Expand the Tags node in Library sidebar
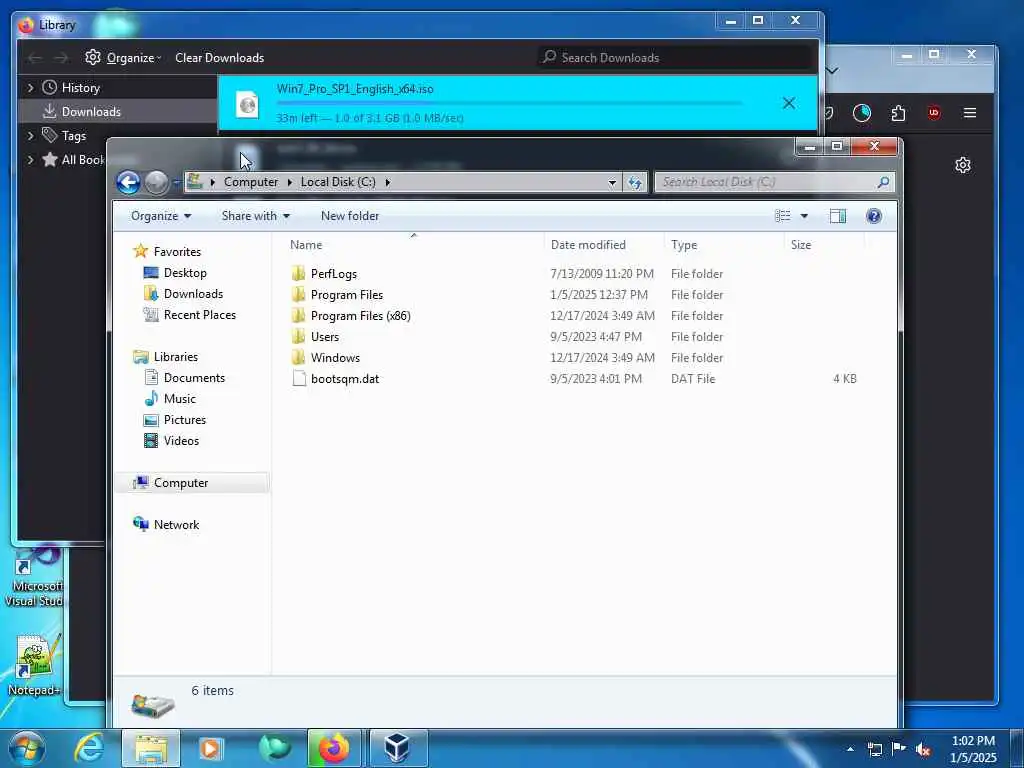Screen dimensions: 1024x768 coord(30,136)
